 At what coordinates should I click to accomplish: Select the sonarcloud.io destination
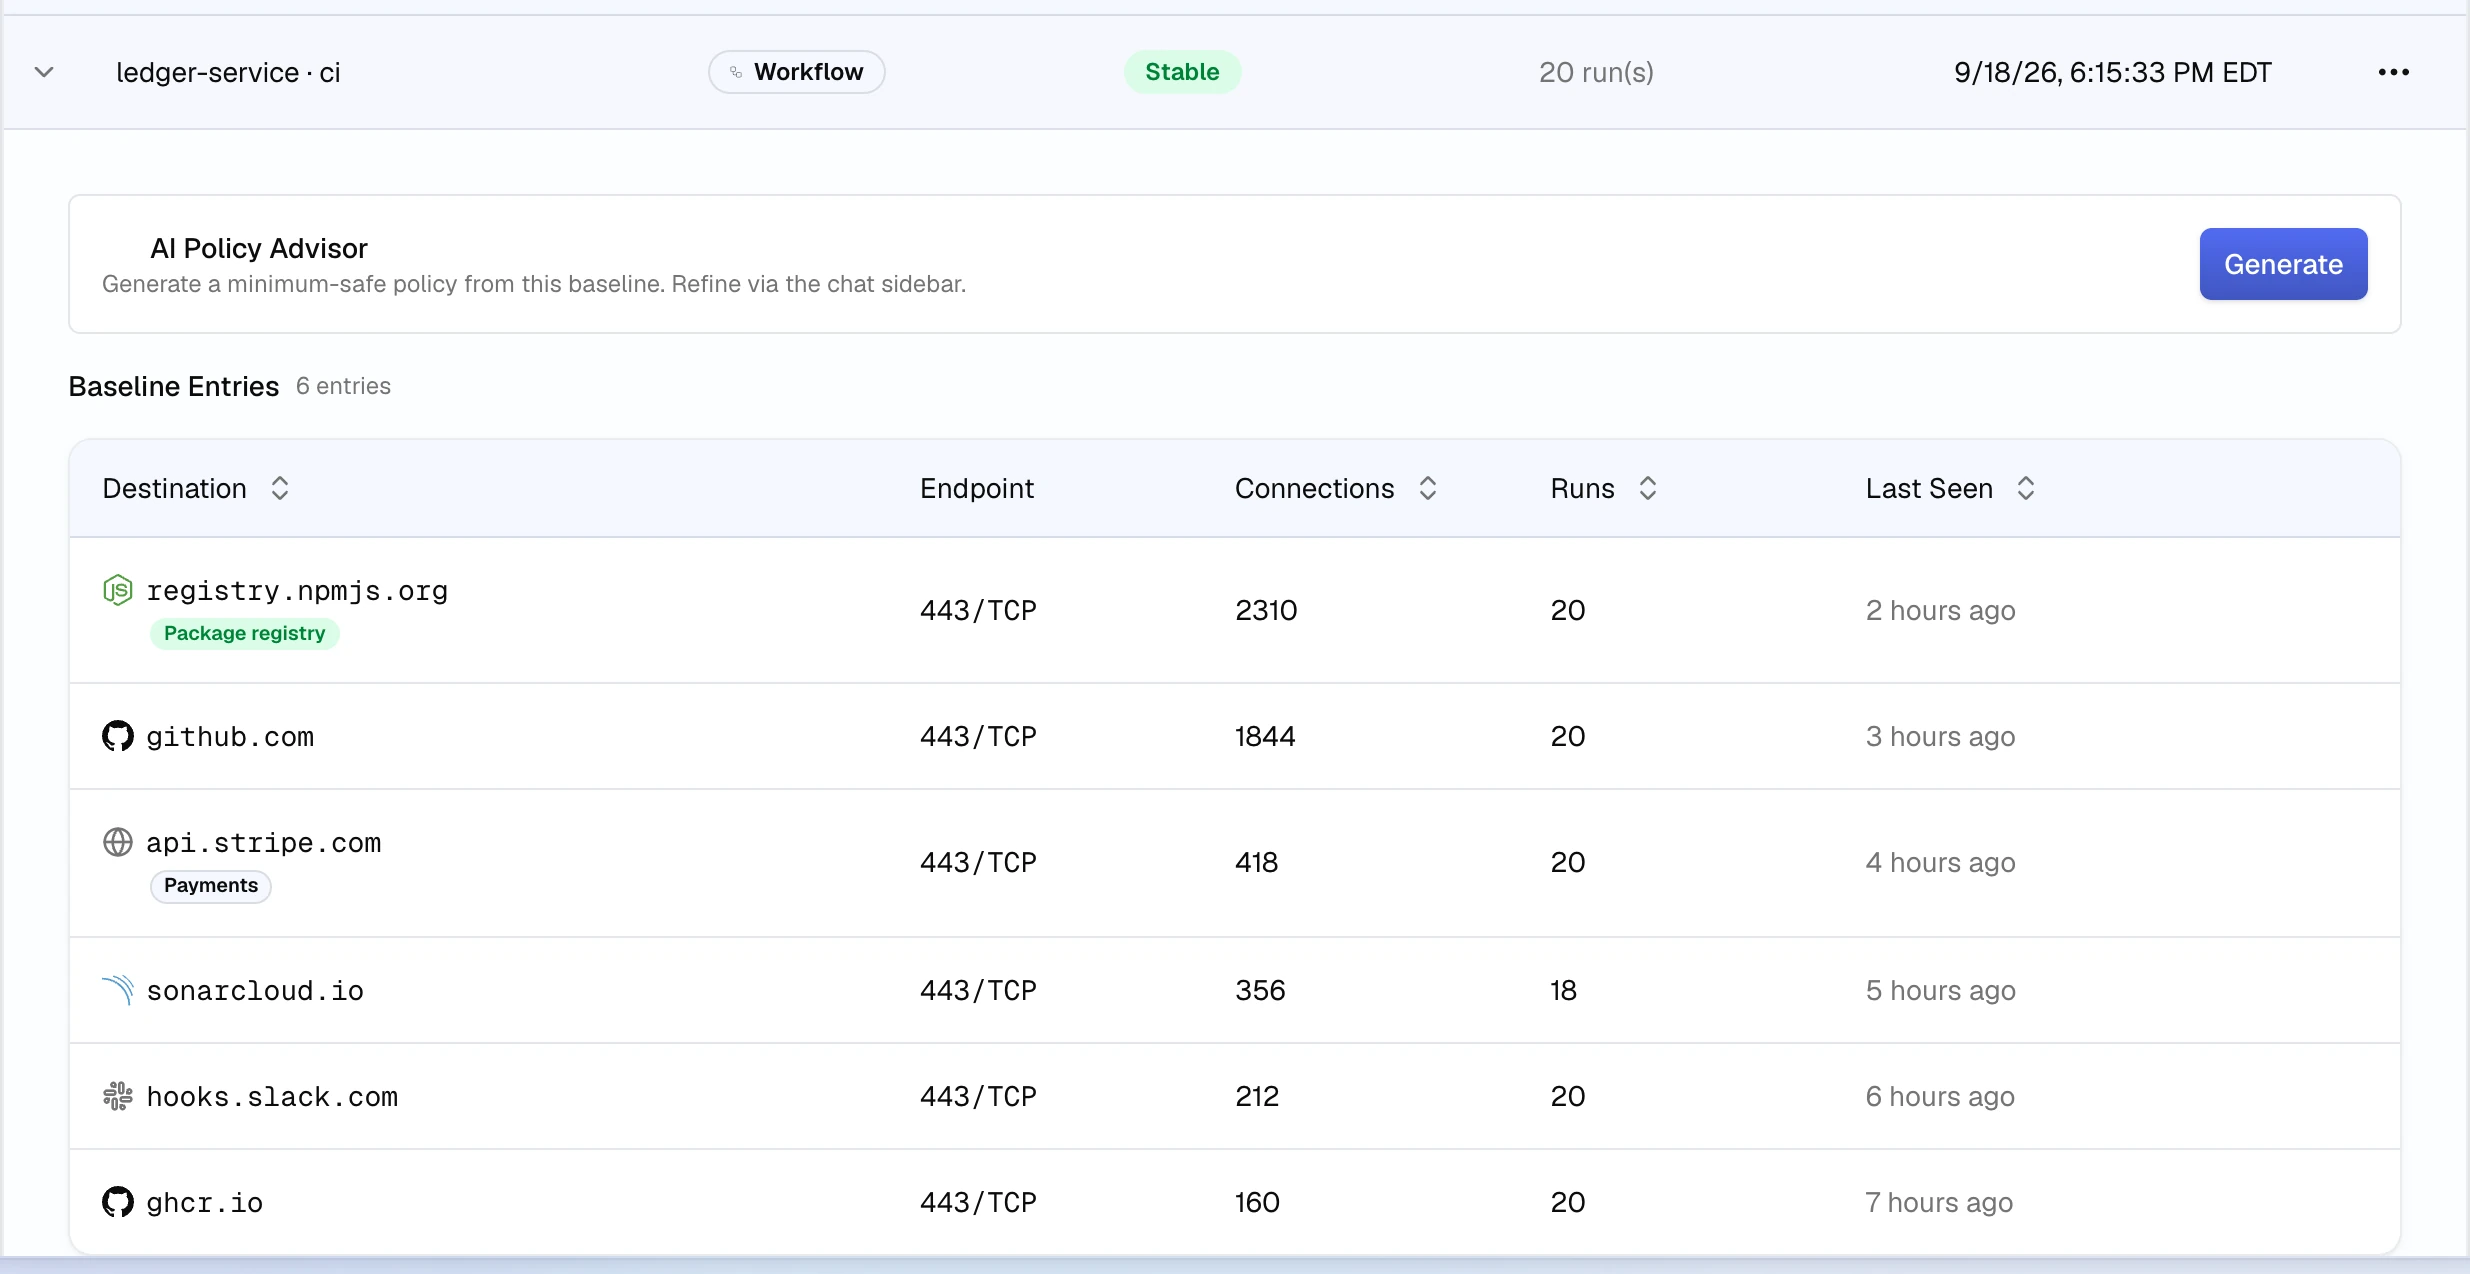pos(255,991)
